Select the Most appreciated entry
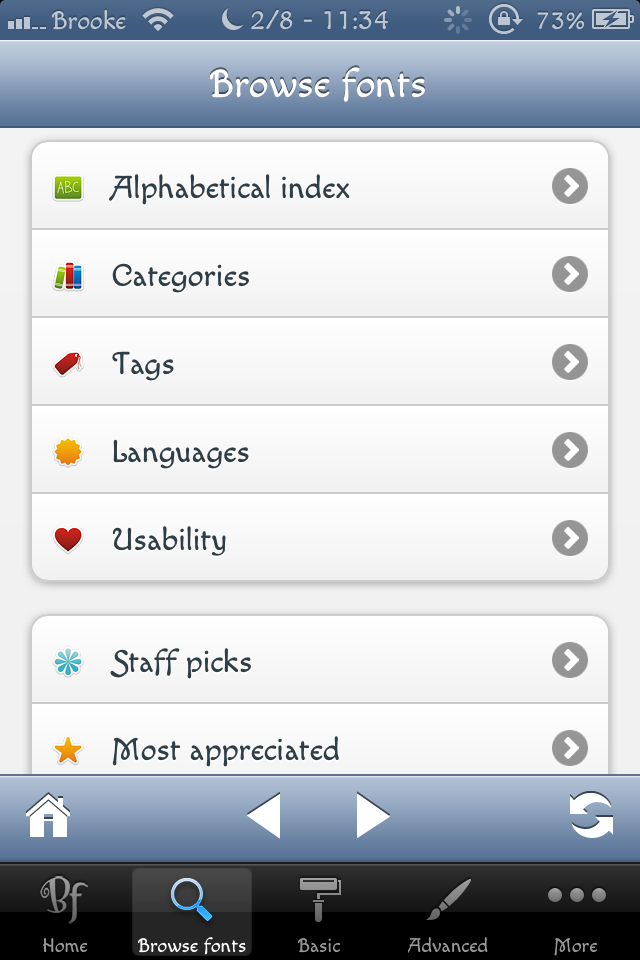 (300, 750)
